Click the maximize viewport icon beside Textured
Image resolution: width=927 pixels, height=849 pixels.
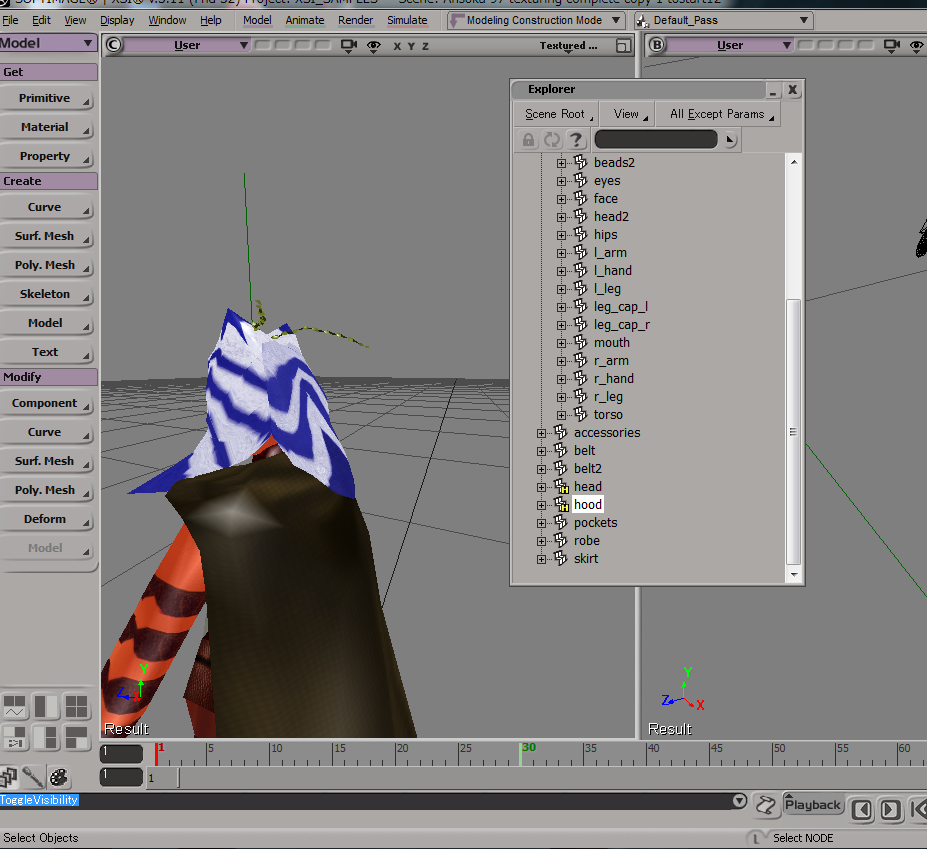pyautogui.click(x=623, y=46)
